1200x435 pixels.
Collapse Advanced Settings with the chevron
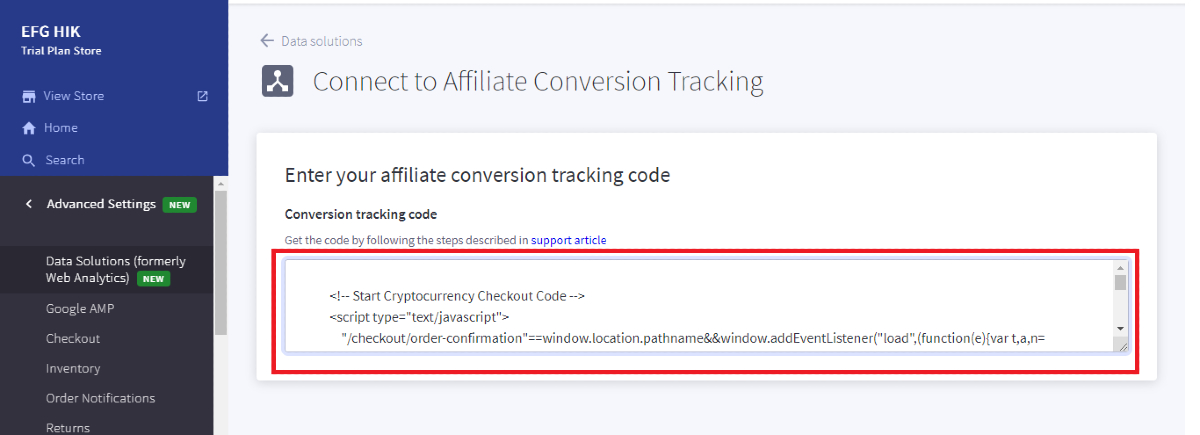[x=29, y=204]
